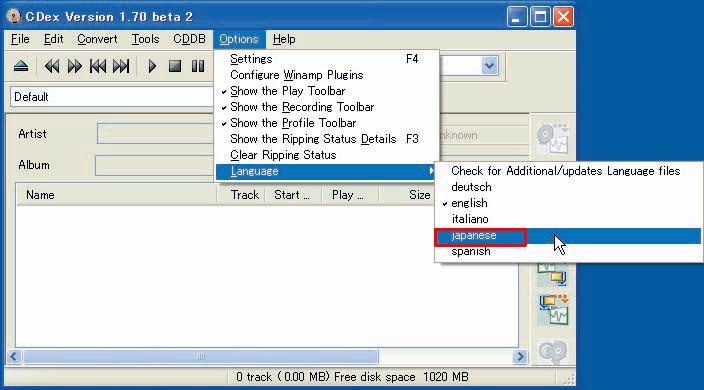Open the Tools menu
Image resolution: width=704 pixels, height=390 pixels.
tap(145, 39)
